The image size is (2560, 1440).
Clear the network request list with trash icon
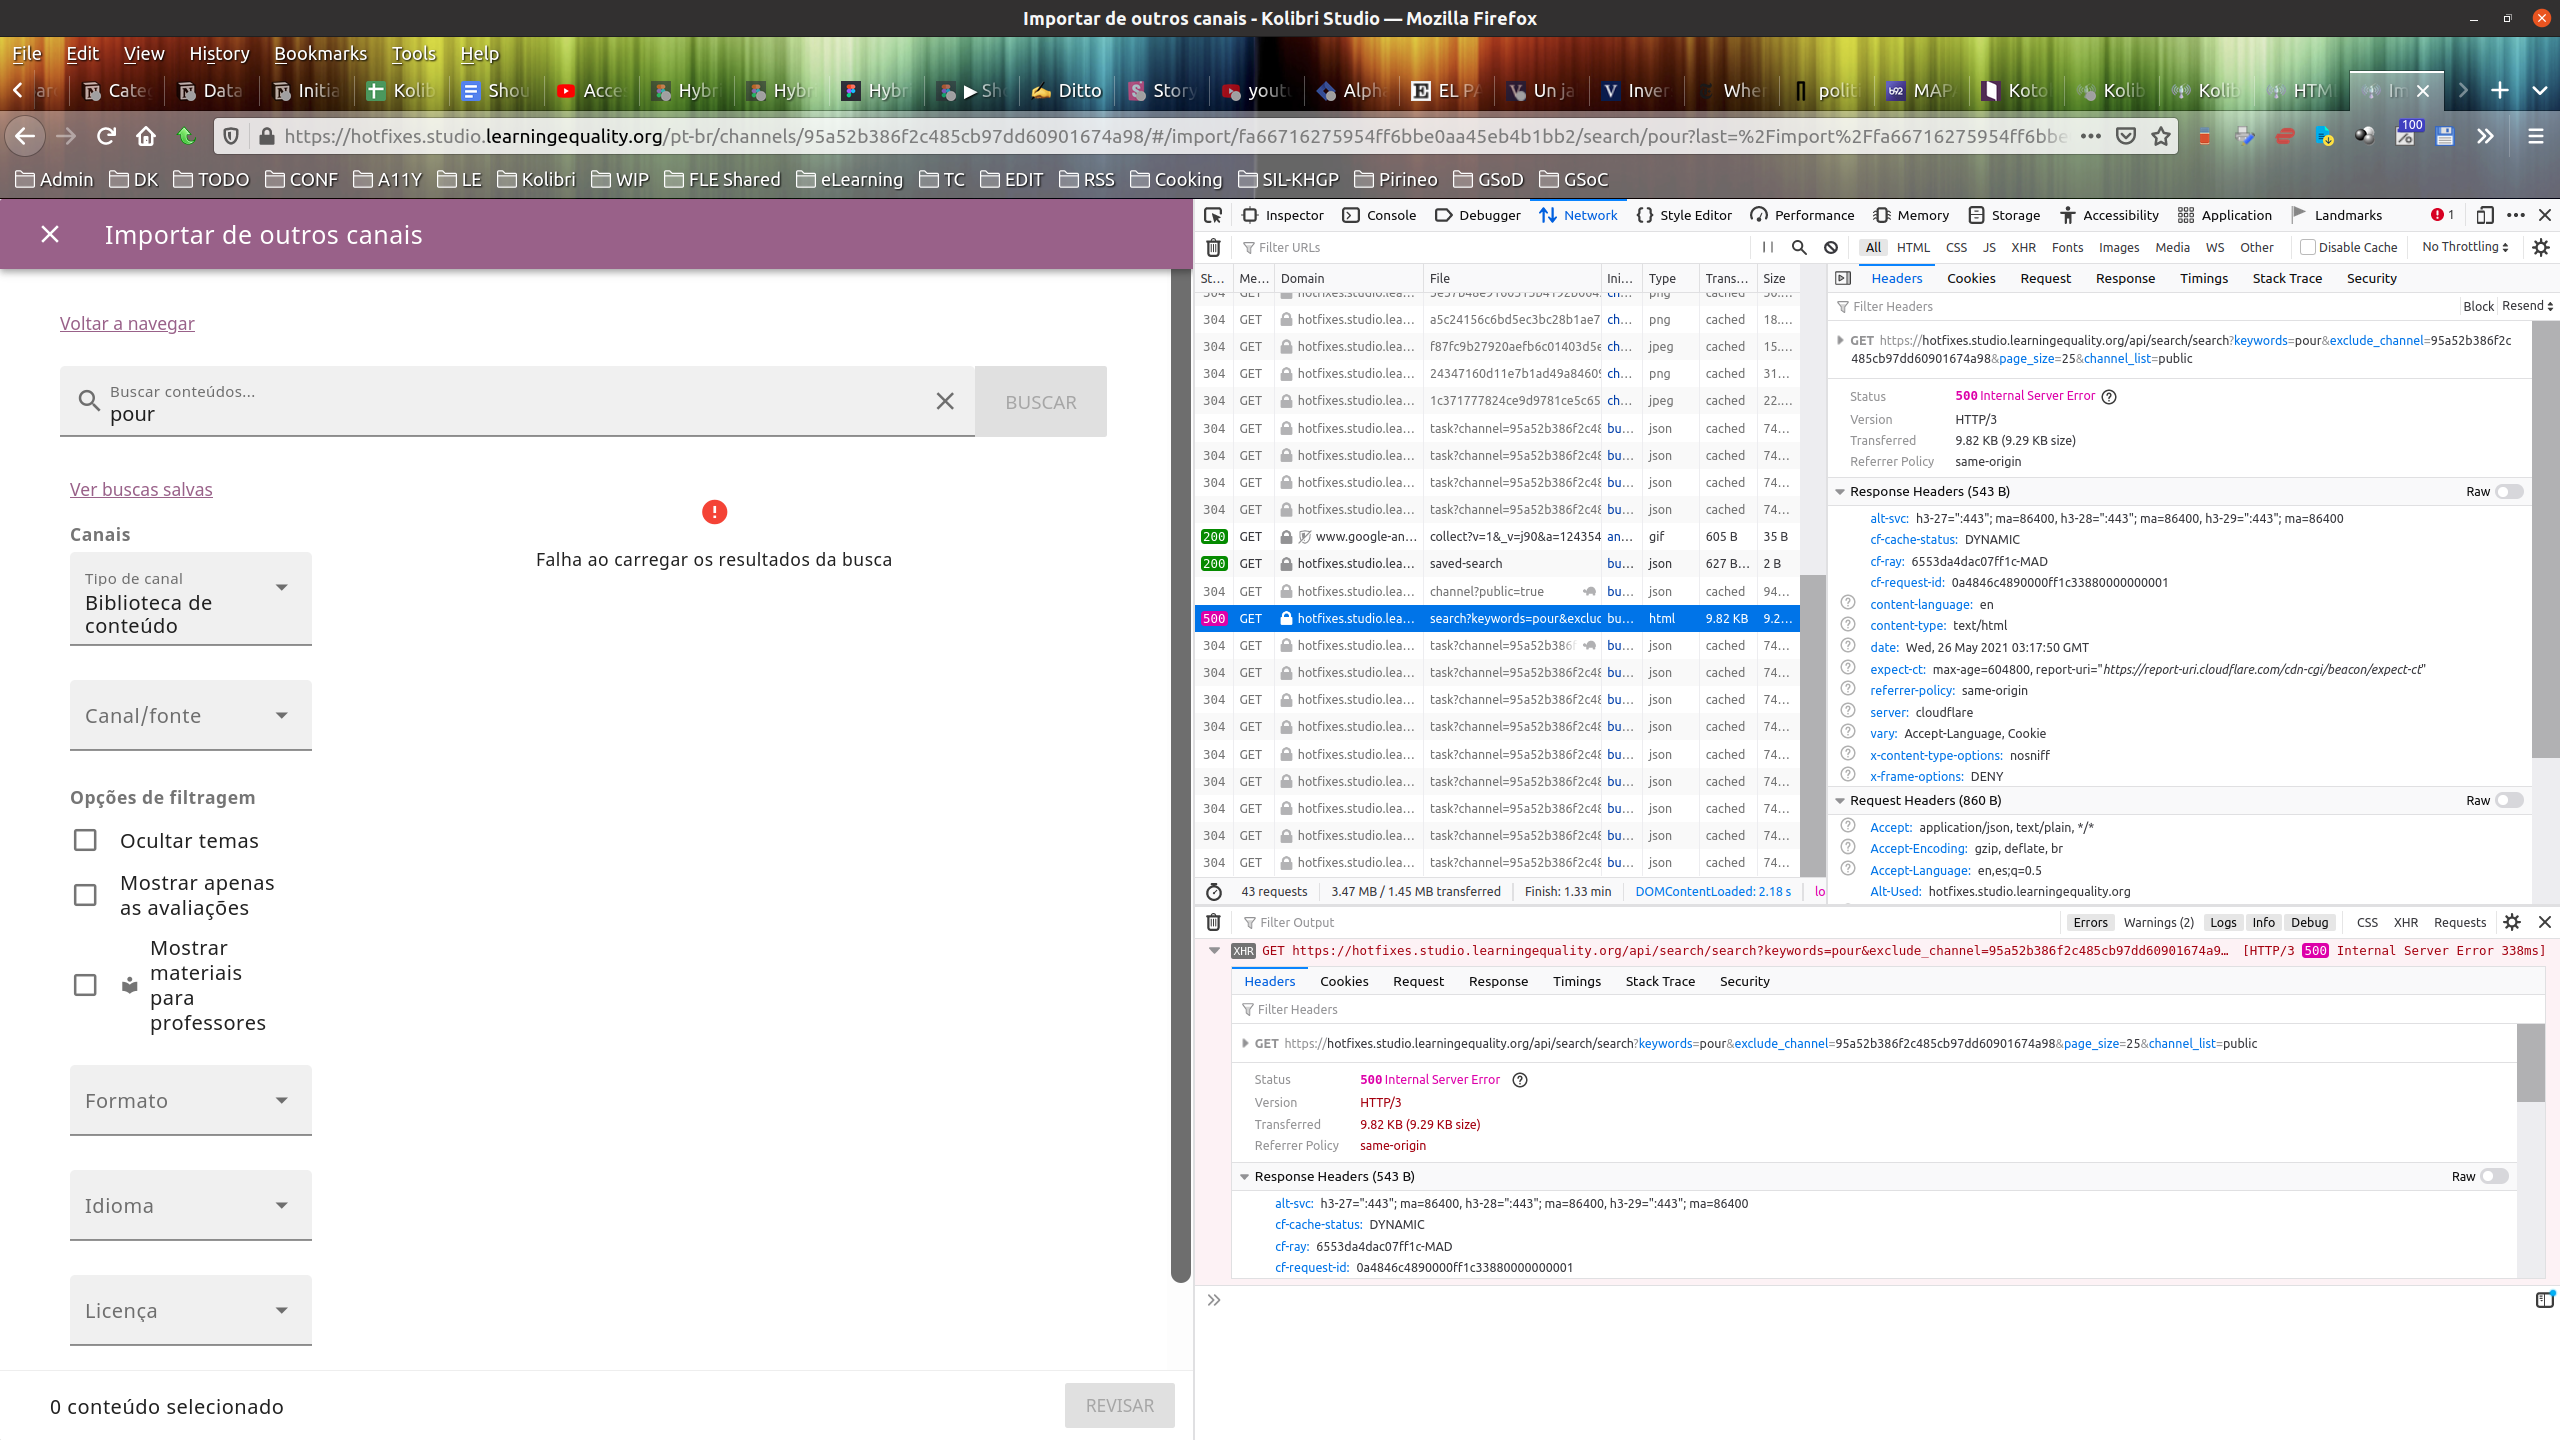[1213, 247]
